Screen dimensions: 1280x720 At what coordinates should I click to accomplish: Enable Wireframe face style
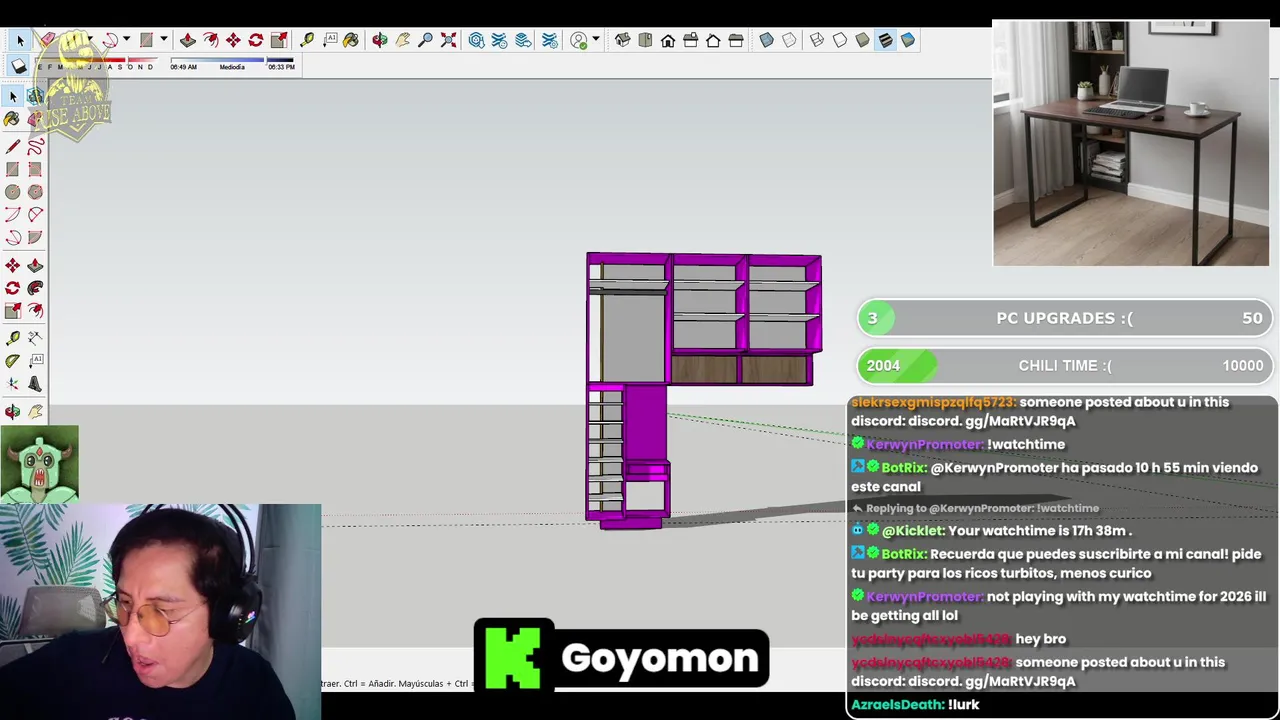(x=817, y=40)
